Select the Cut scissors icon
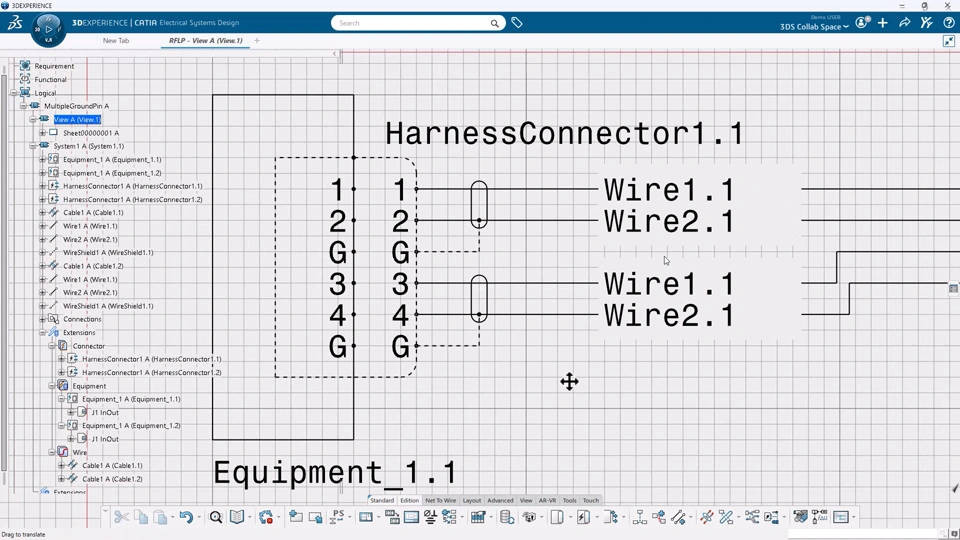960x540 pixels. point(121,517)
